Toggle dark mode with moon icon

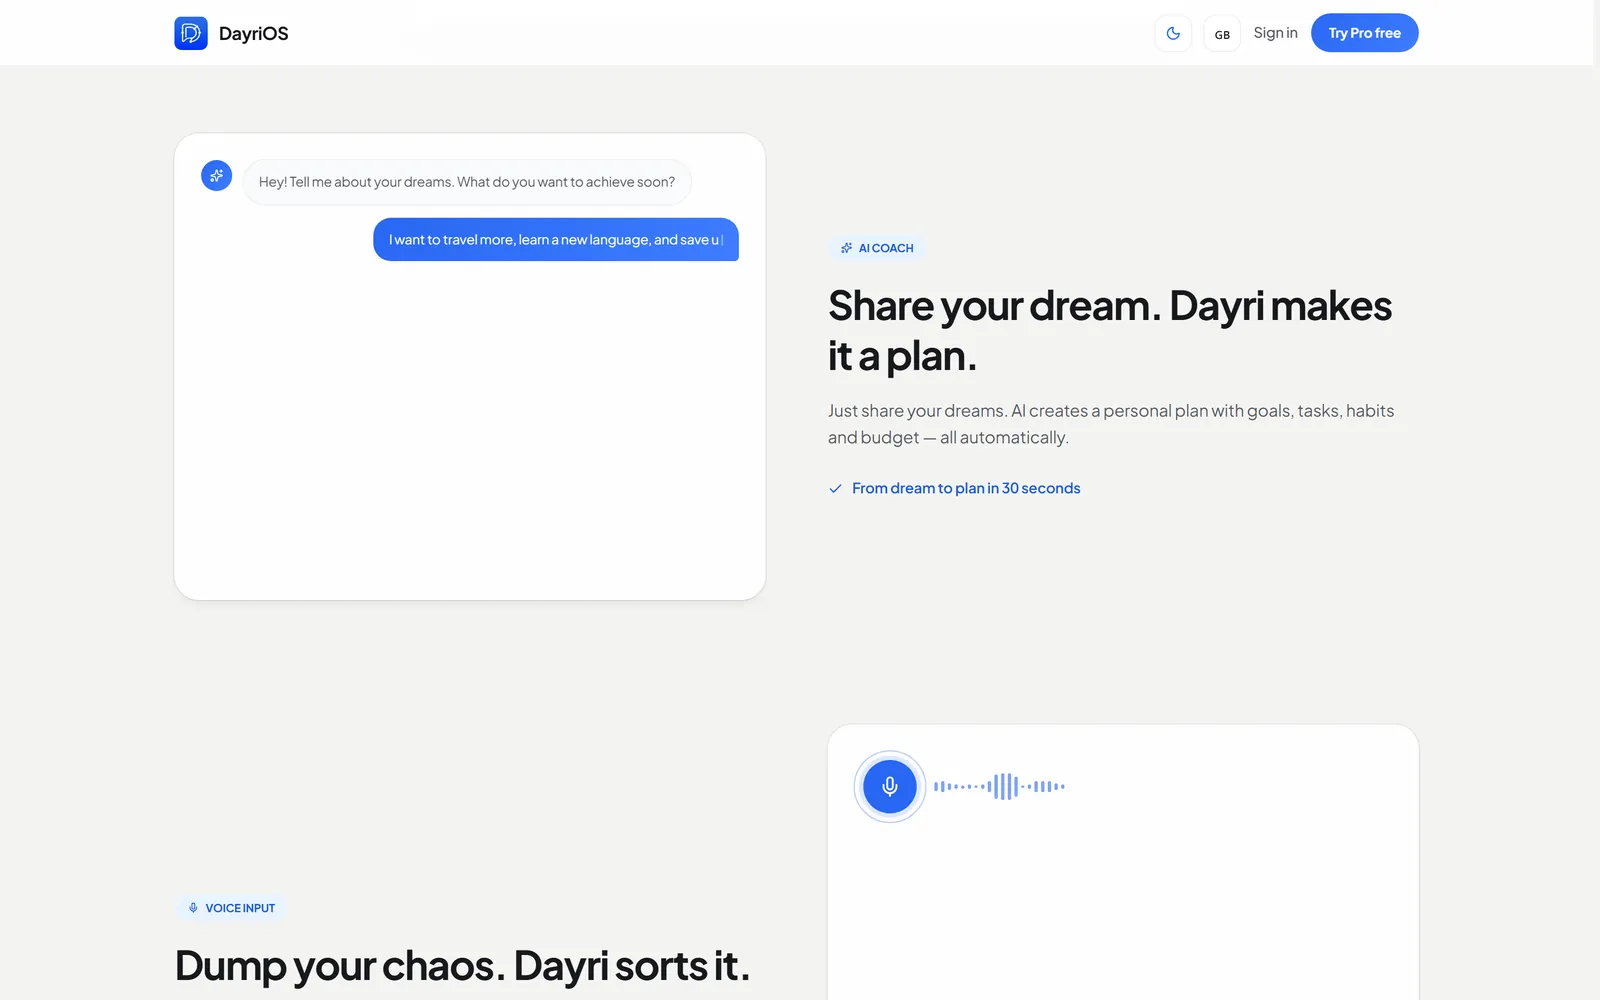click(x=1173, y=33)
